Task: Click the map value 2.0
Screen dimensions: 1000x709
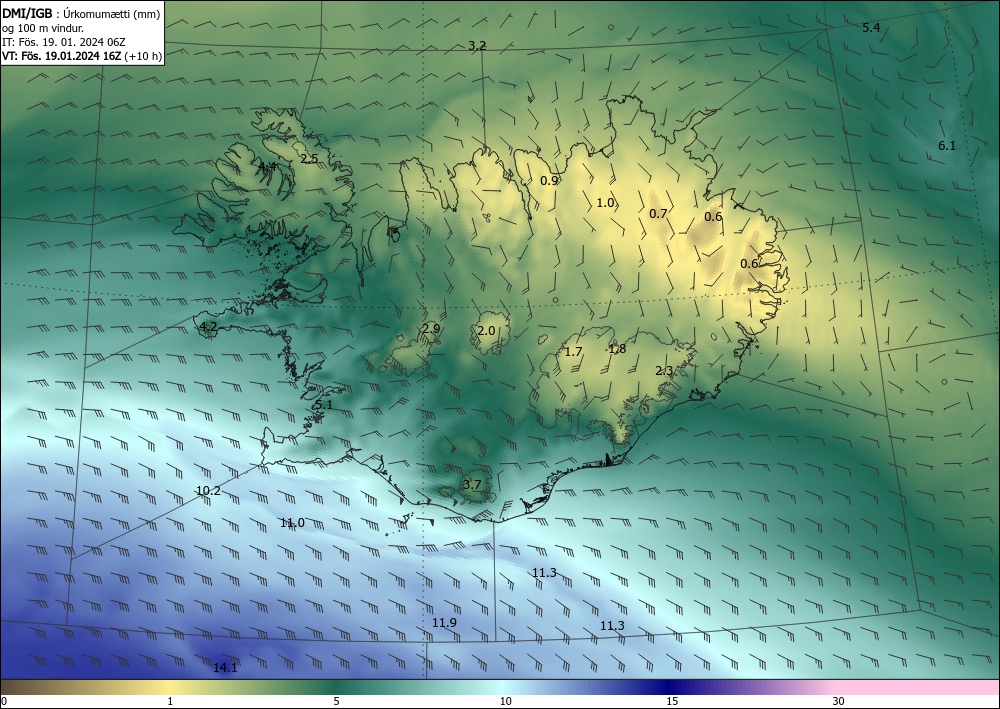Action: [x=486, y=330]
